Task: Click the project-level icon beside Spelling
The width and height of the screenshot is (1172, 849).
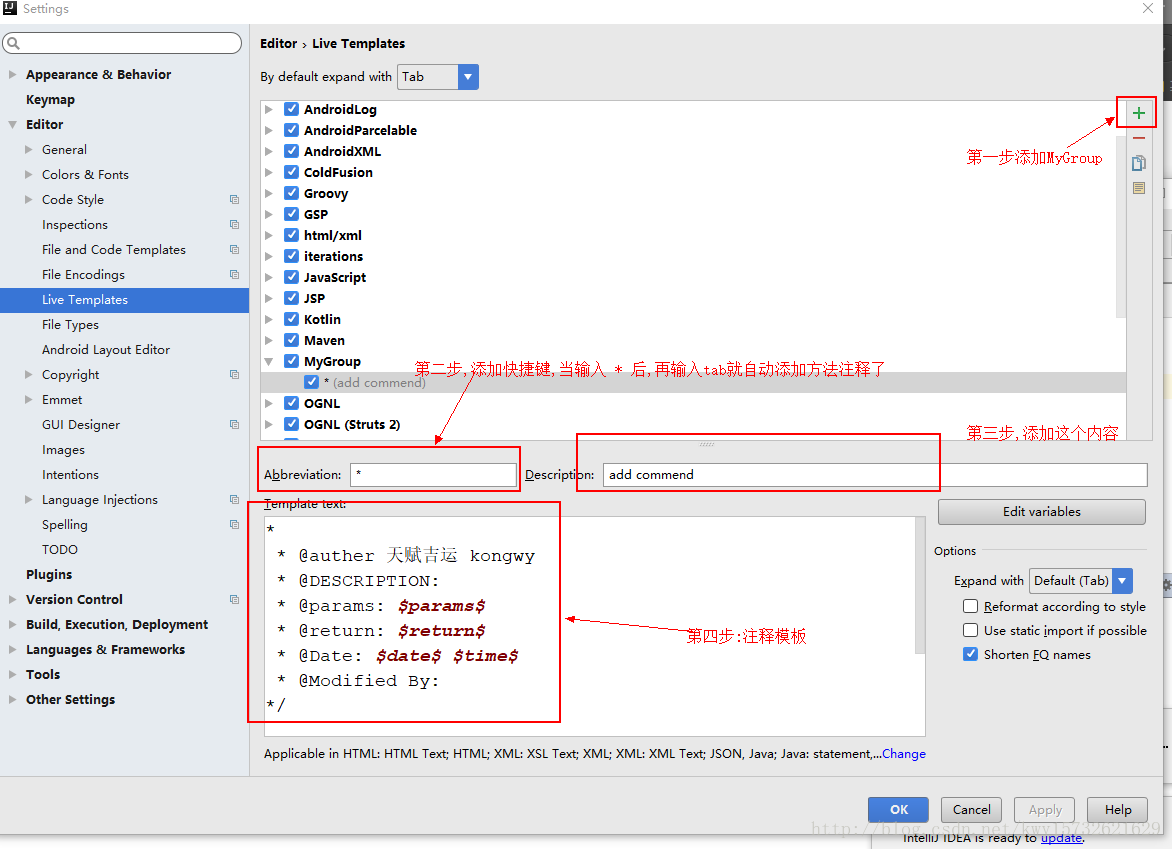Action: click(x=234, y=525)
